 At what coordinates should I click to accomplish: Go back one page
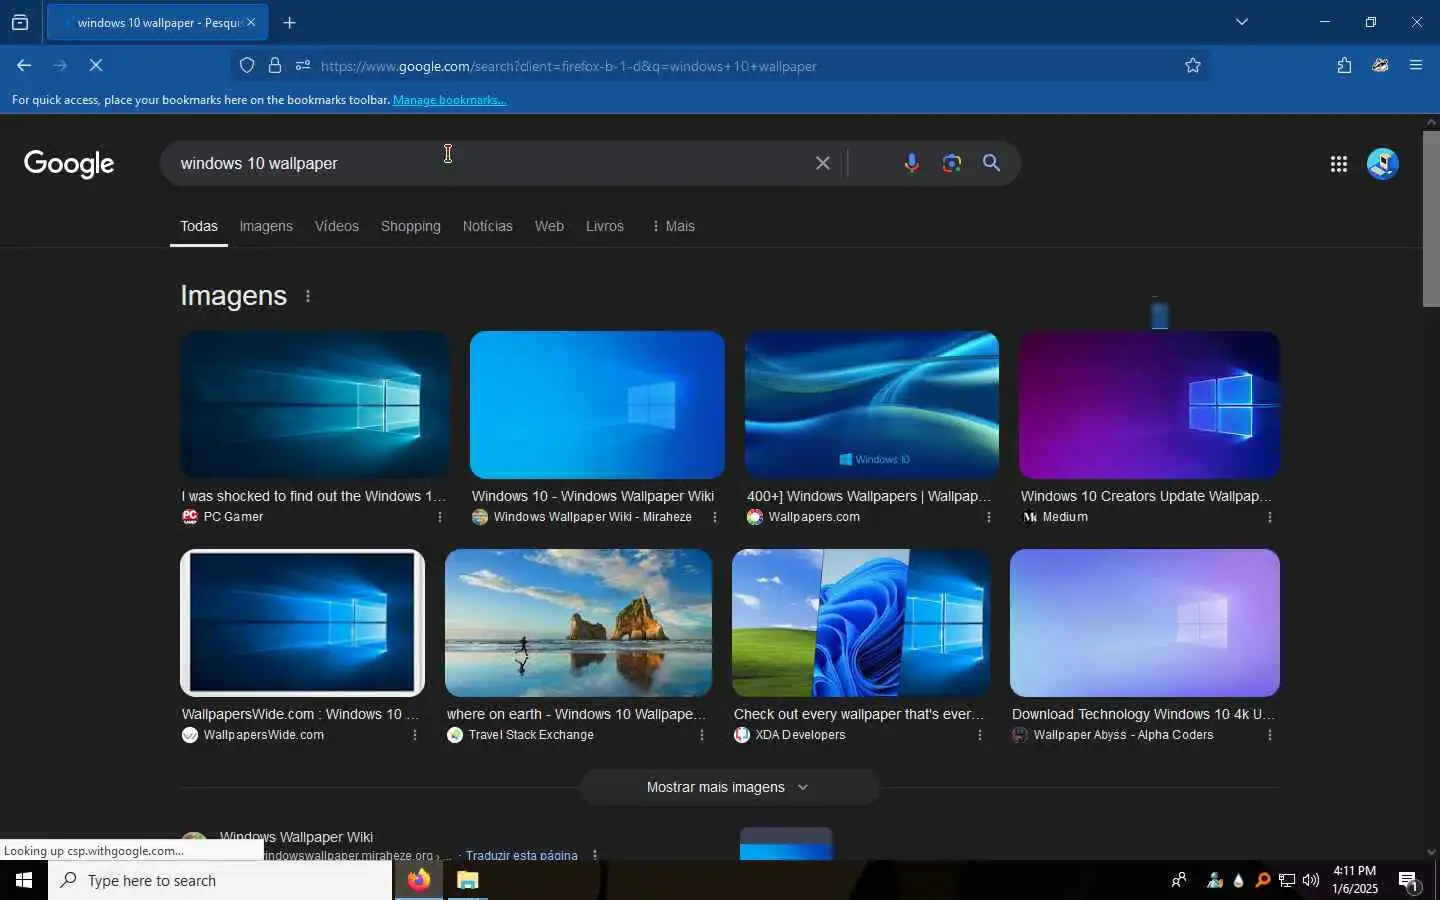click(24, 65)
